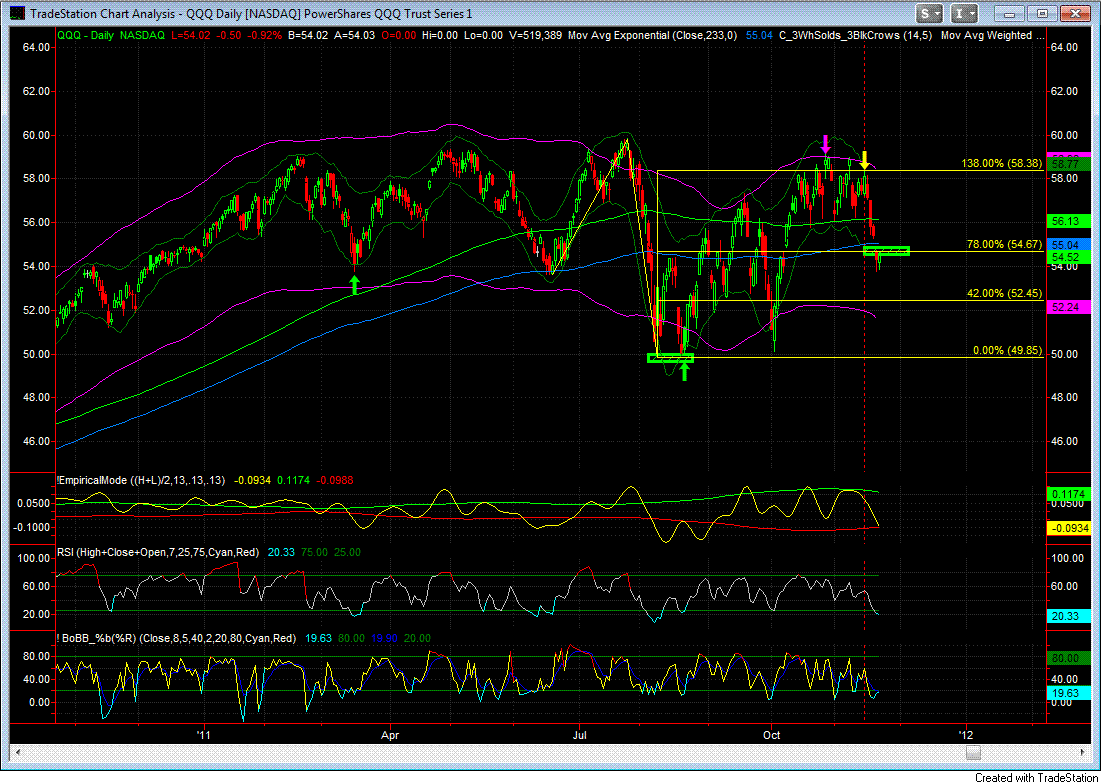Click the "'11" date axis label

coord(204,734)
